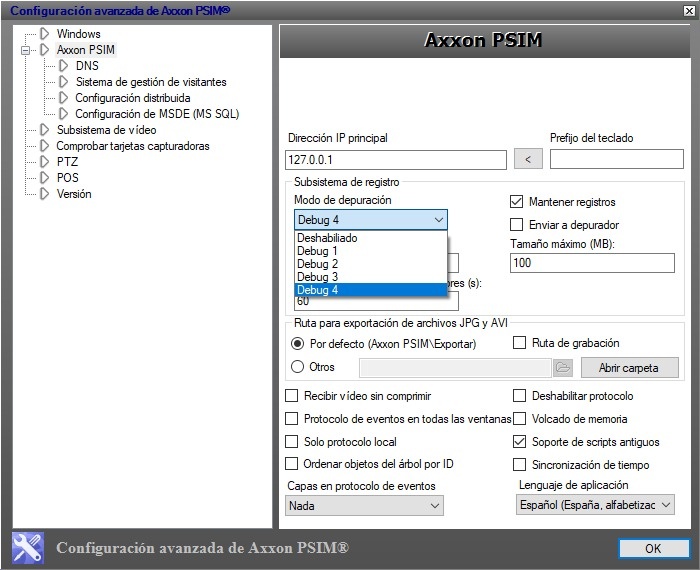700x570 pixels.
Task: Open Subsistema de vídeo in the tree
Action: pos(106,130)
